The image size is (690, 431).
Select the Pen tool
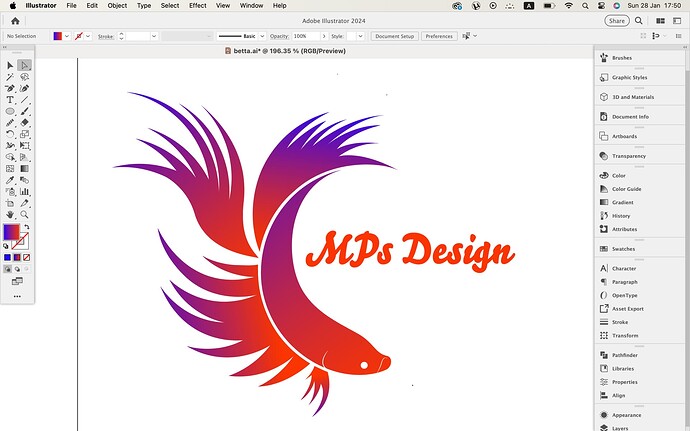point(10,88)
